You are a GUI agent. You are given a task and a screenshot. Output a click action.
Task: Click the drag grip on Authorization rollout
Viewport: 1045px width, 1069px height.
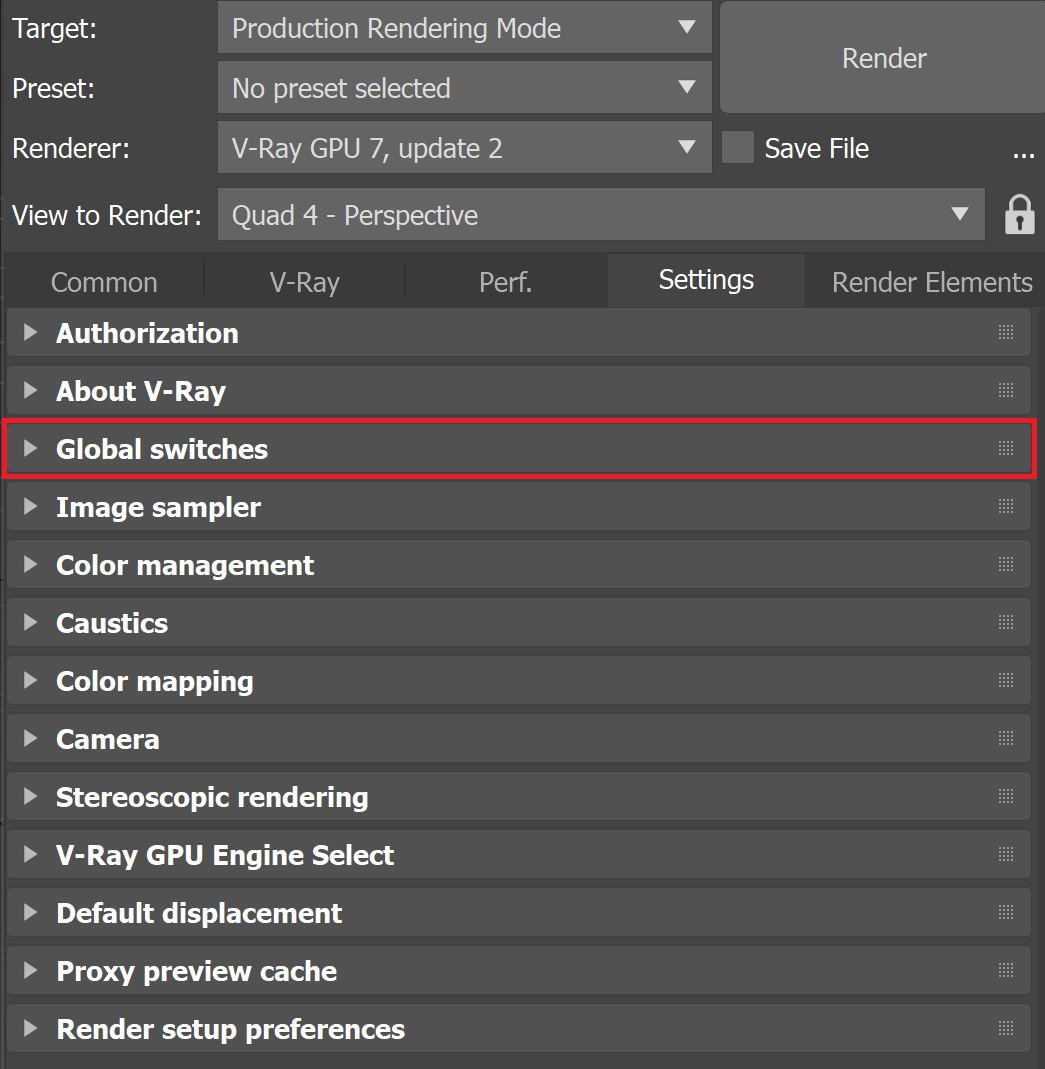[x=1005, y=333]
